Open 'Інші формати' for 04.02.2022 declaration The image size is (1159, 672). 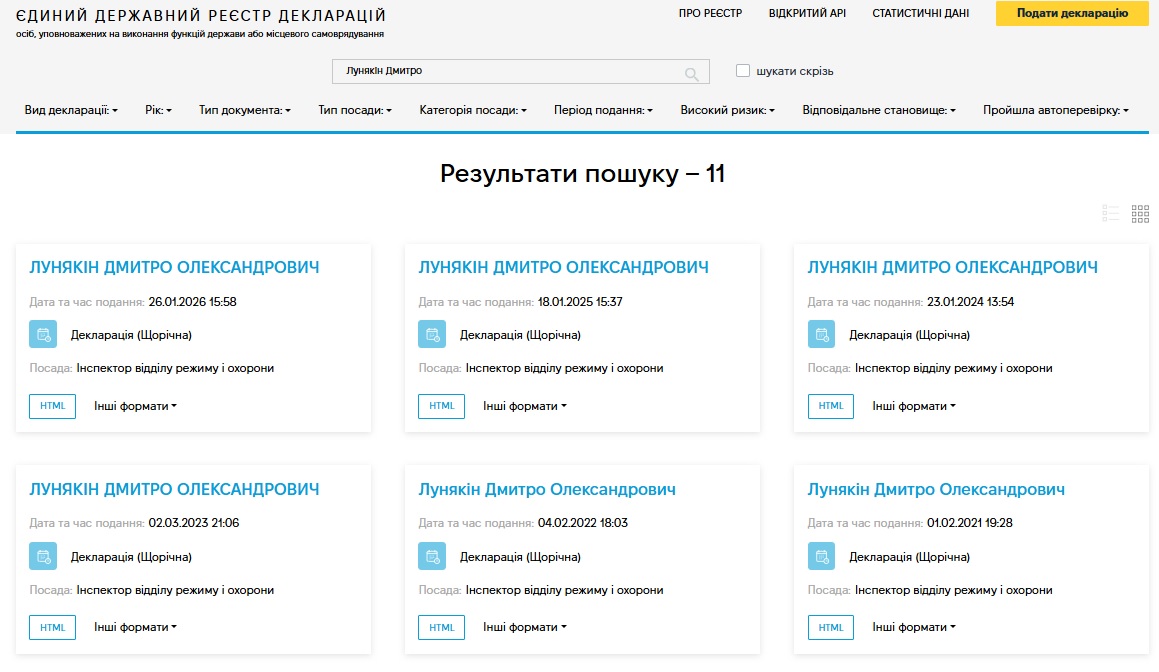tap(525, 627)
